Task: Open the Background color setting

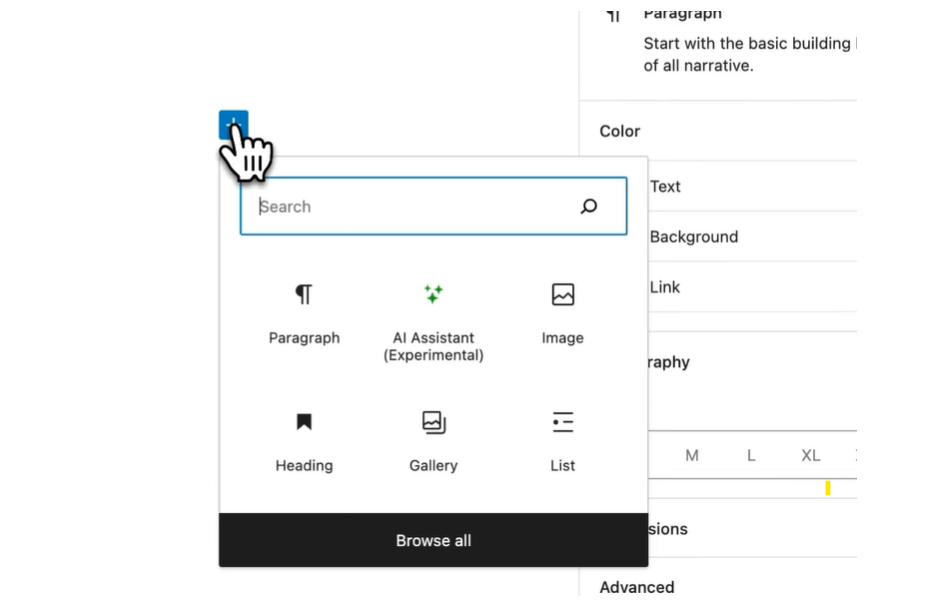Action: [693, 237]
